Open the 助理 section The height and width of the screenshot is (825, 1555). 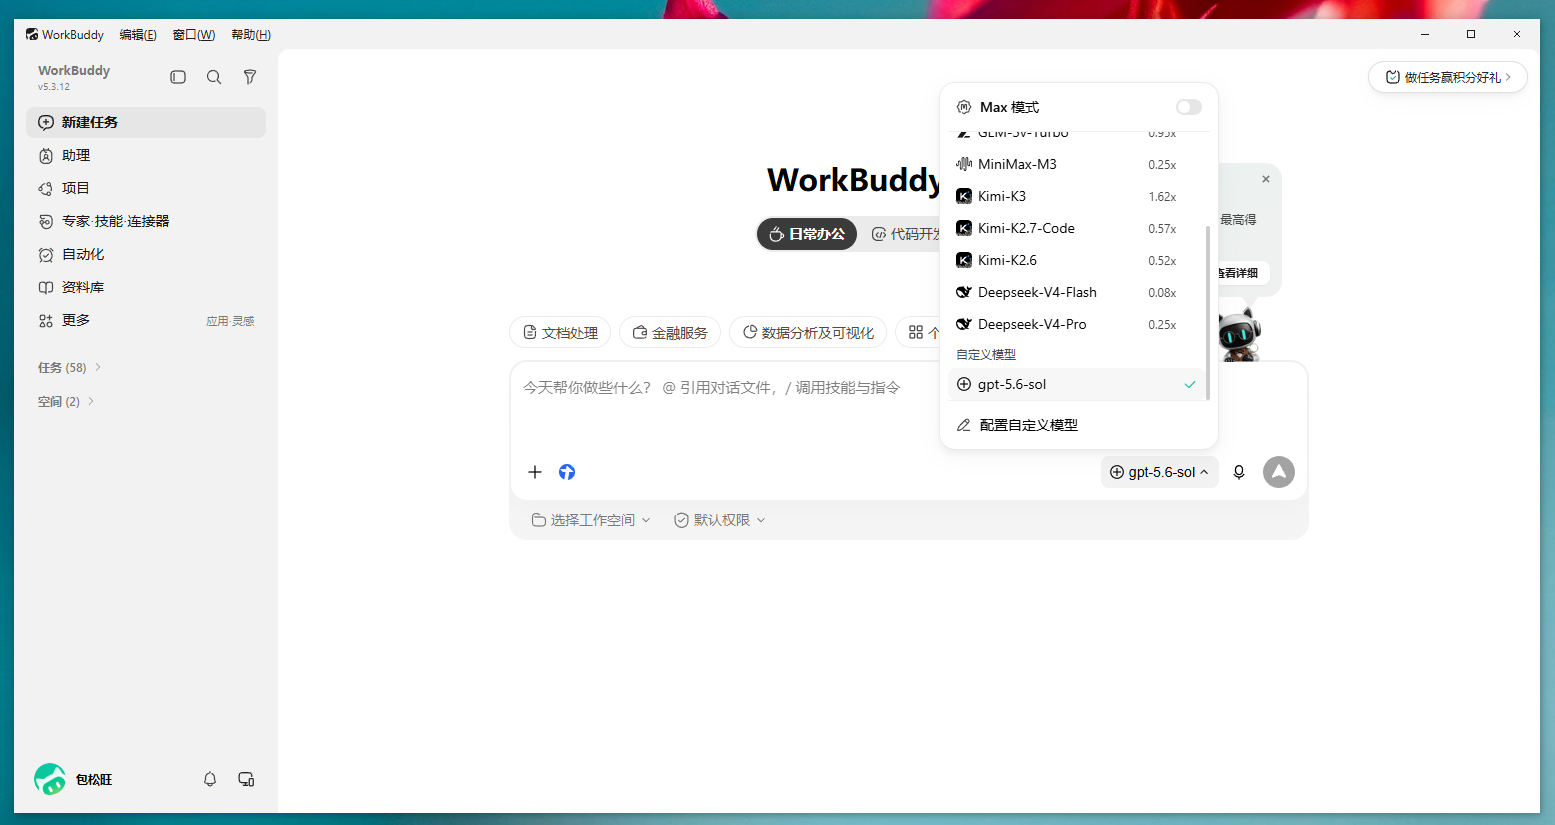[146, 155]
